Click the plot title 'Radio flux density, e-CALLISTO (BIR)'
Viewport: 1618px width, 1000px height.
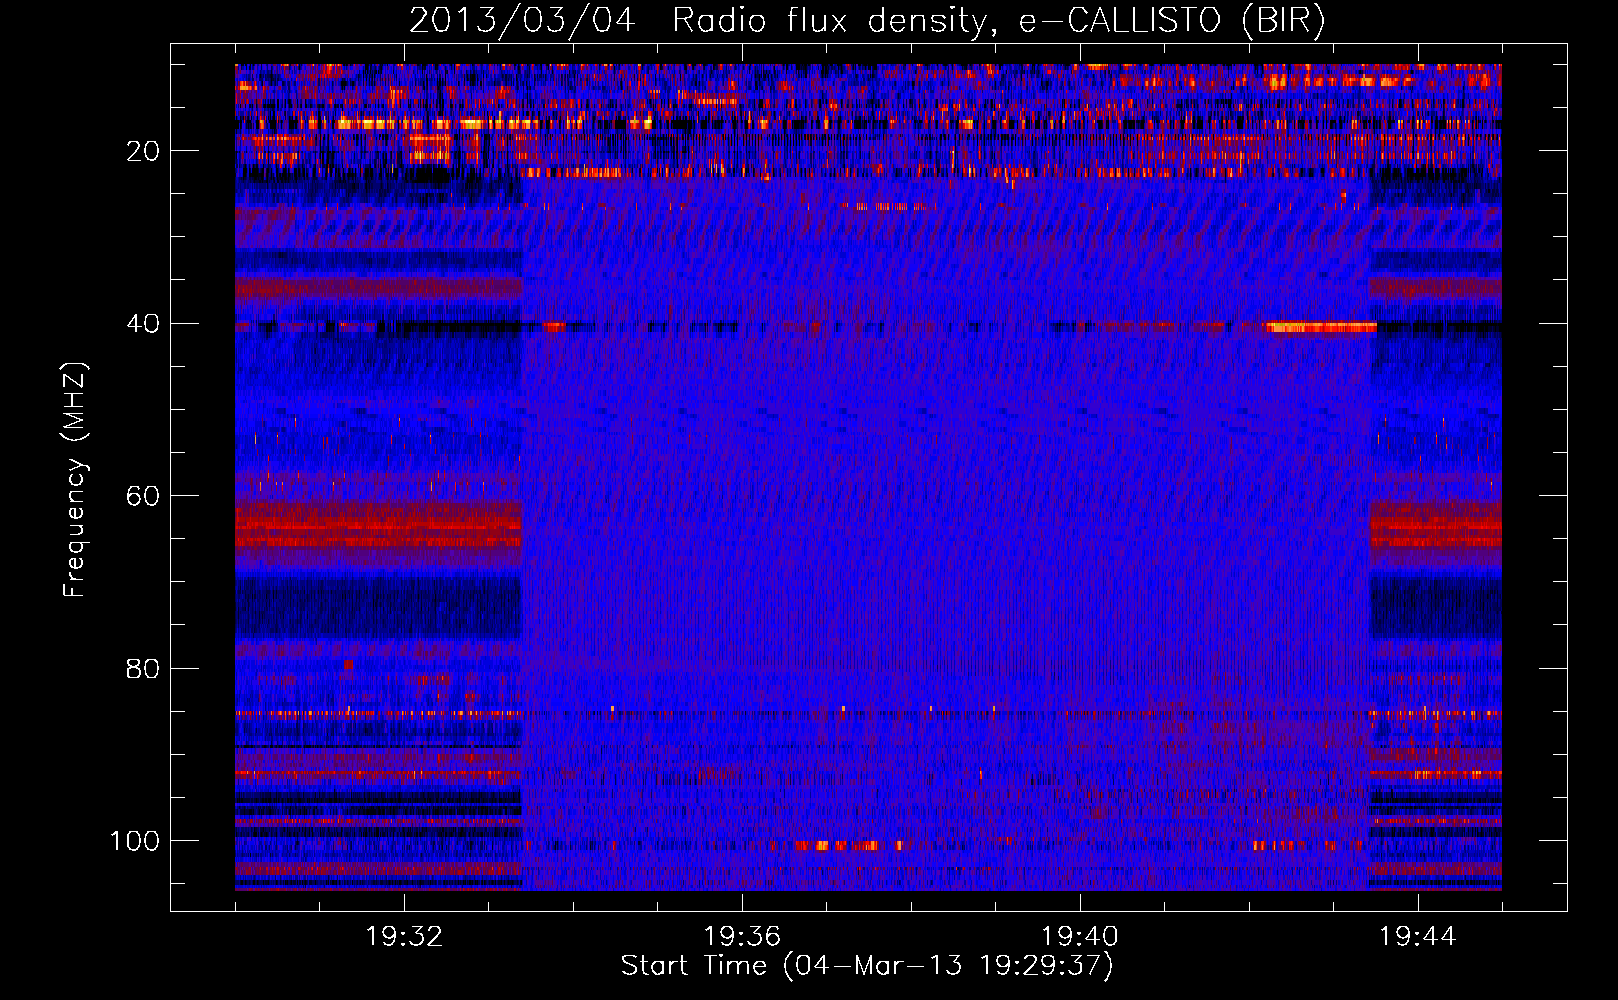(x=999, y=20)
